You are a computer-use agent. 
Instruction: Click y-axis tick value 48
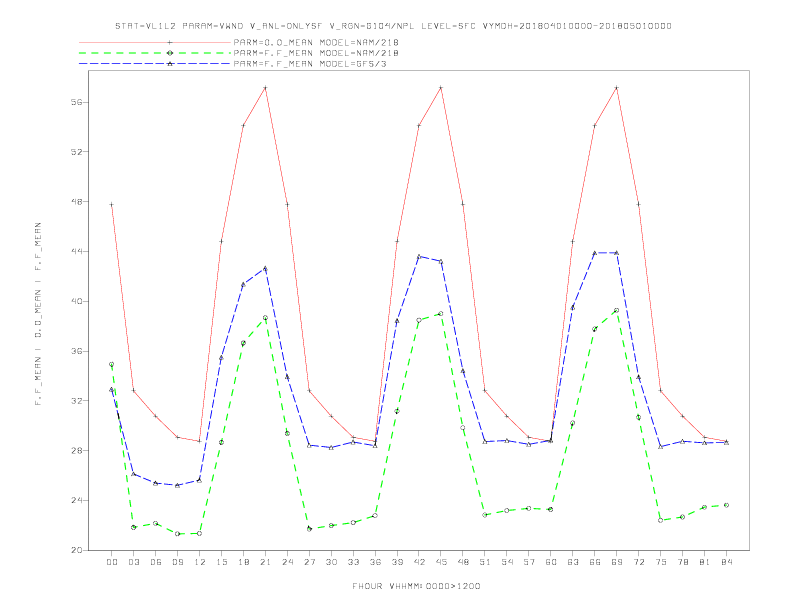click(76, 201)
